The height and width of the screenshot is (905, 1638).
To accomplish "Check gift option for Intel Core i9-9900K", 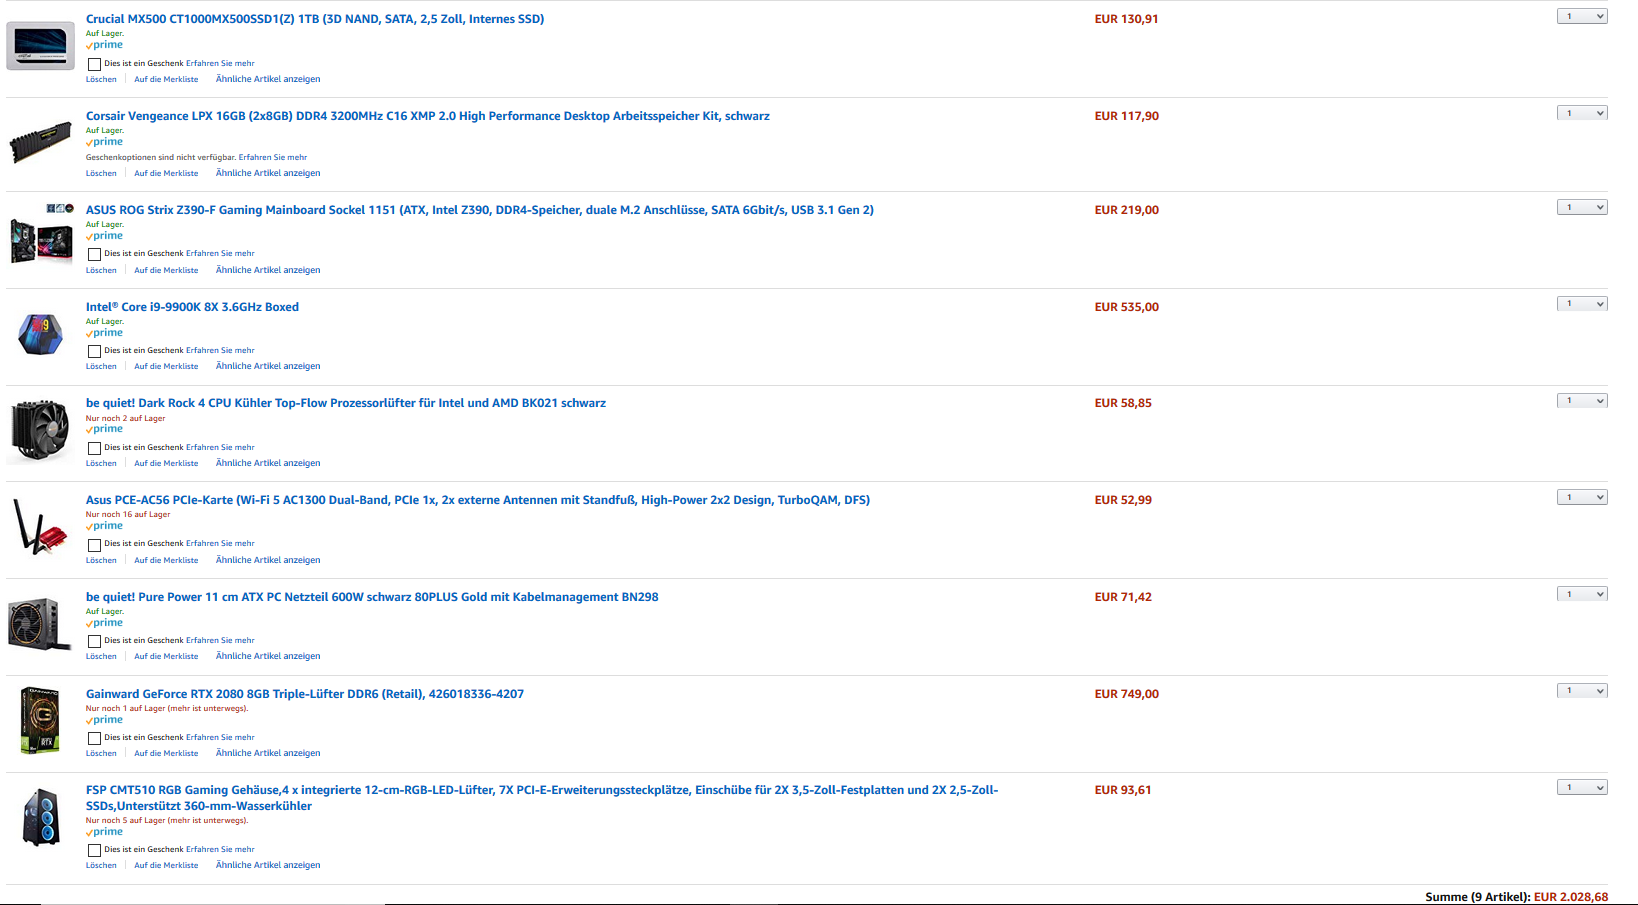I will click(94, 351).
